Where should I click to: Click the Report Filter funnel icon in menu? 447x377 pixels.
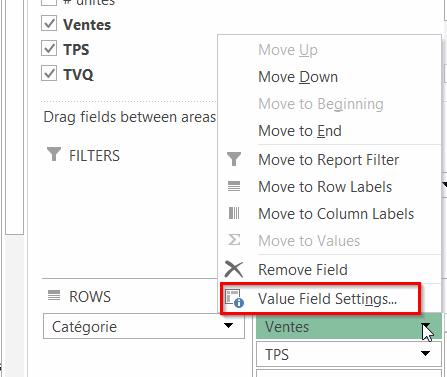[234, 159]
